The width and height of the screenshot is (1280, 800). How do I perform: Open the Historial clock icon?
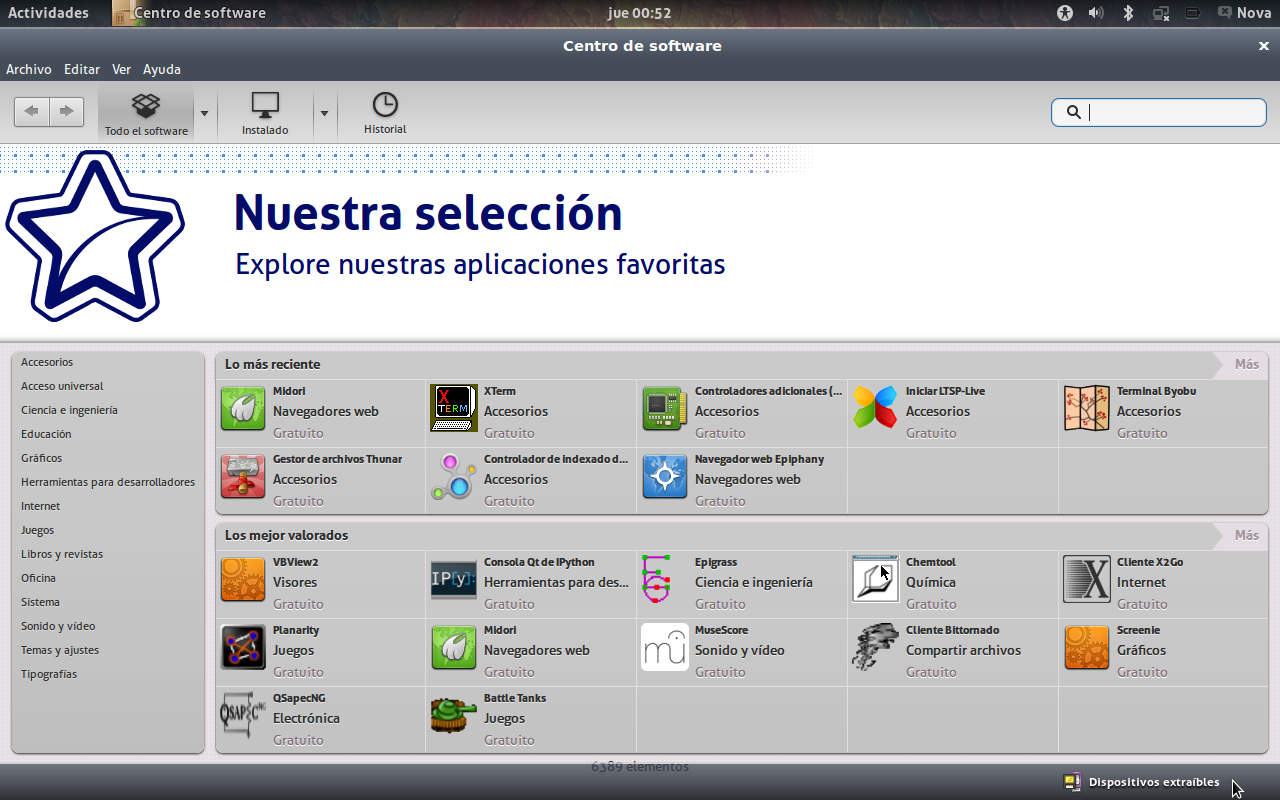(385, 104)
